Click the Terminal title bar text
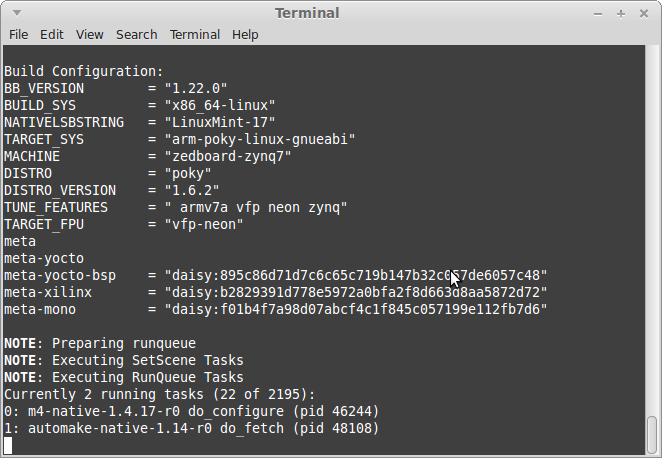662x458 pixels. click(307, 13)
